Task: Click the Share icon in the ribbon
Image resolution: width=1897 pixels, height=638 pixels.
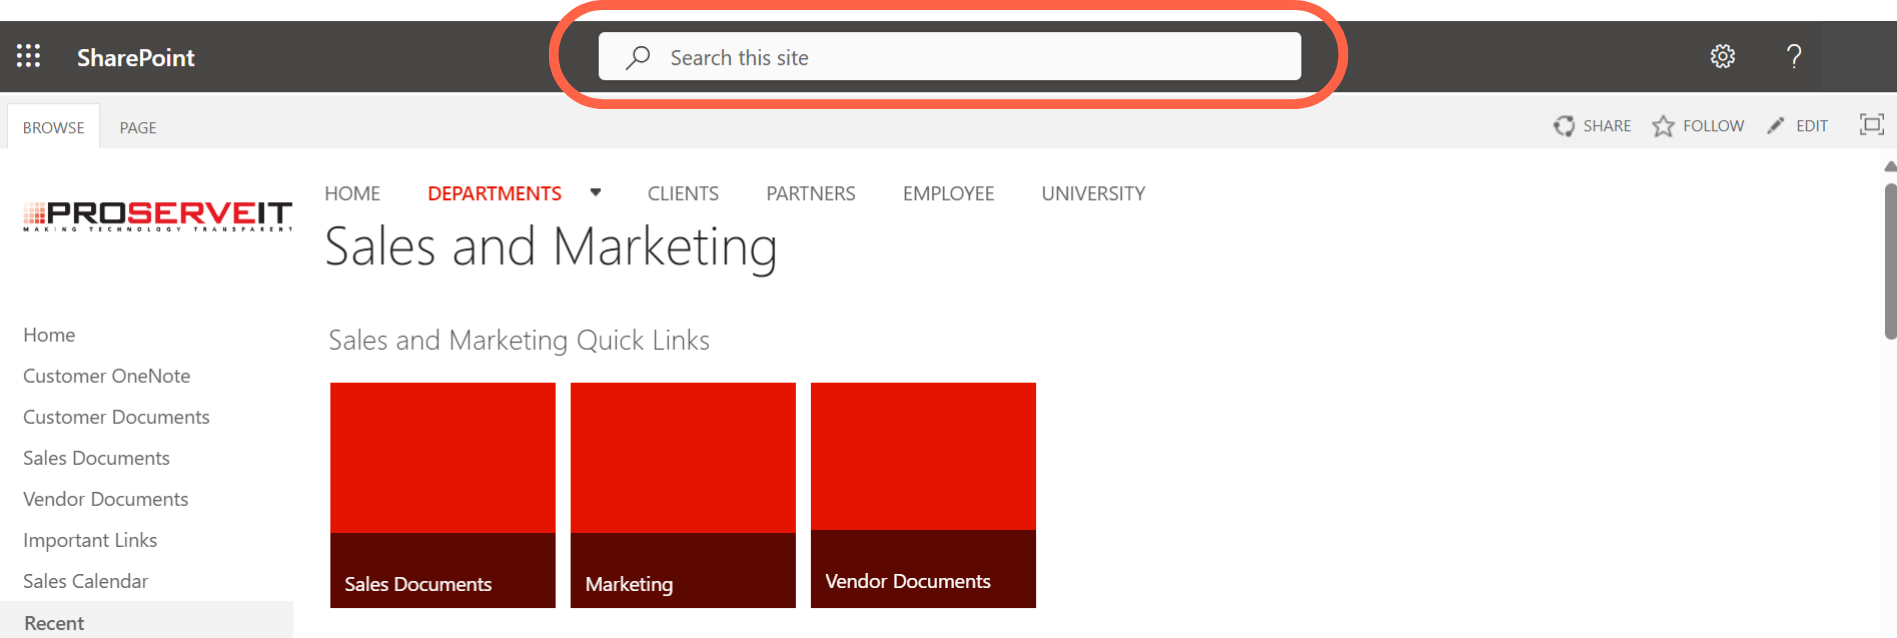Action: click(x=1564, y=126)
